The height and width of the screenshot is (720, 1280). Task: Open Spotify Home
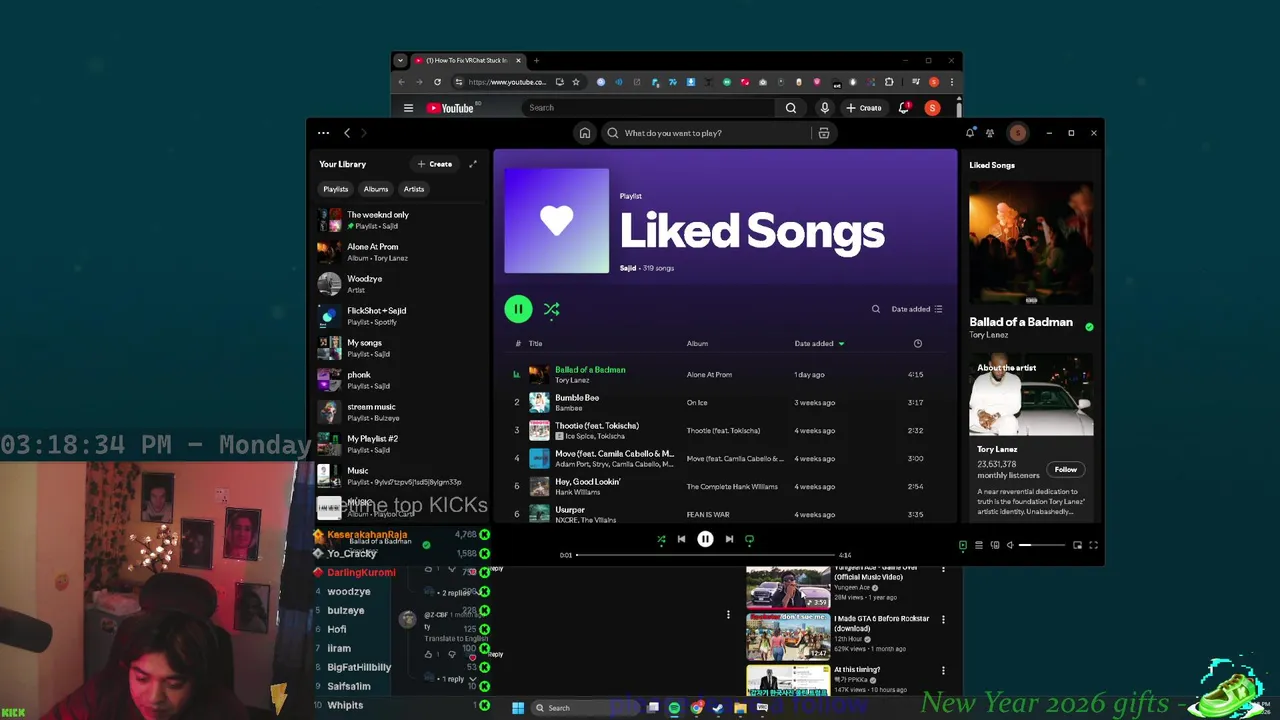[585, 133]
